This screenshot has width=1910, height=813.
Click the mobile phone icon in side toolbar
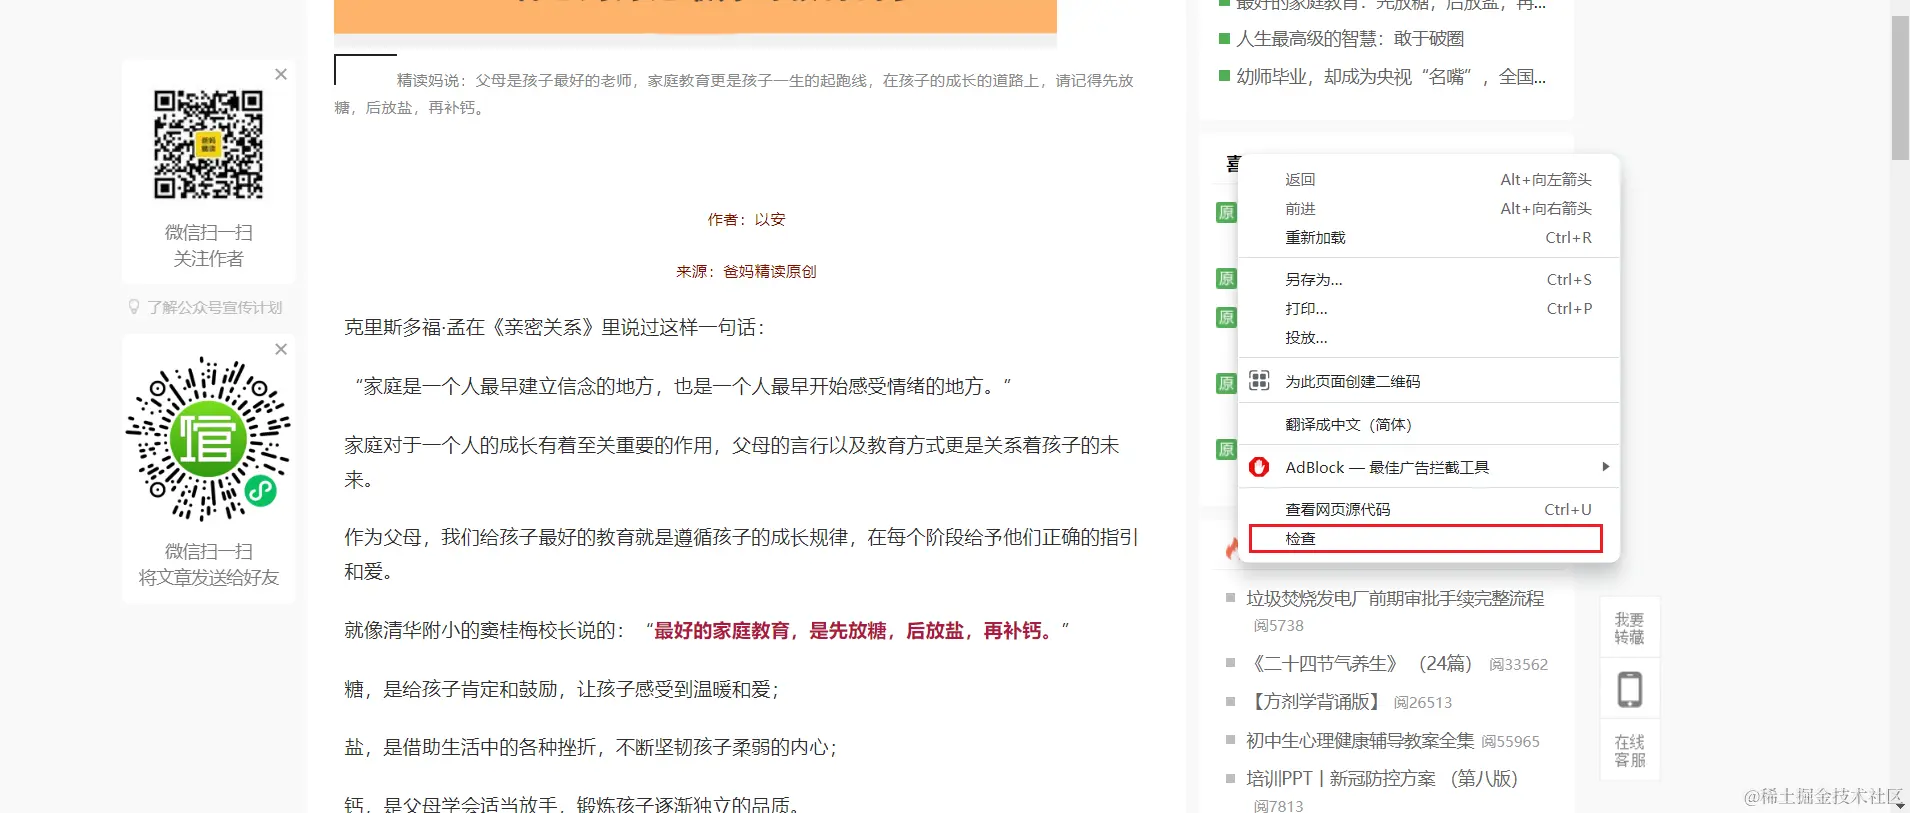pos(1630,689)
